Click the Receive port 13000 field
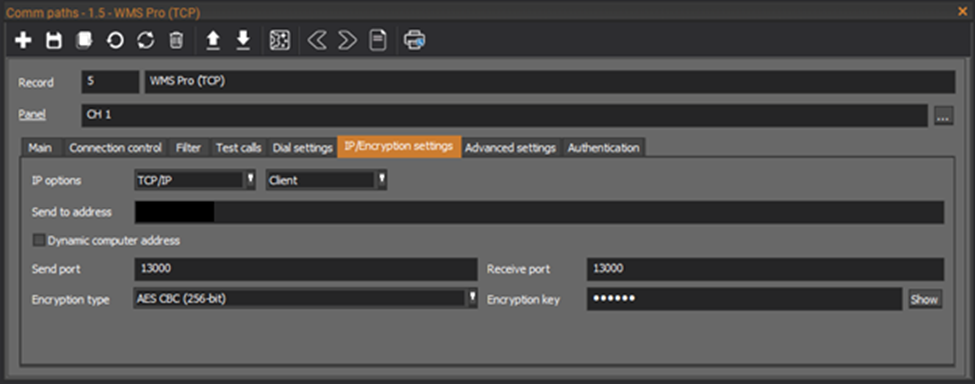Image resolution: width=975 pixels, height=384 pixels. [x=765, y=269]
